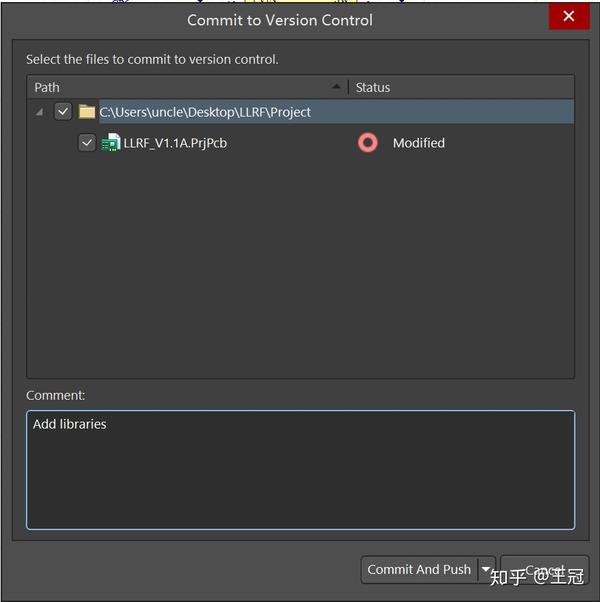Open the Commit And Push dropdown arrow

[x=486, y=570]
